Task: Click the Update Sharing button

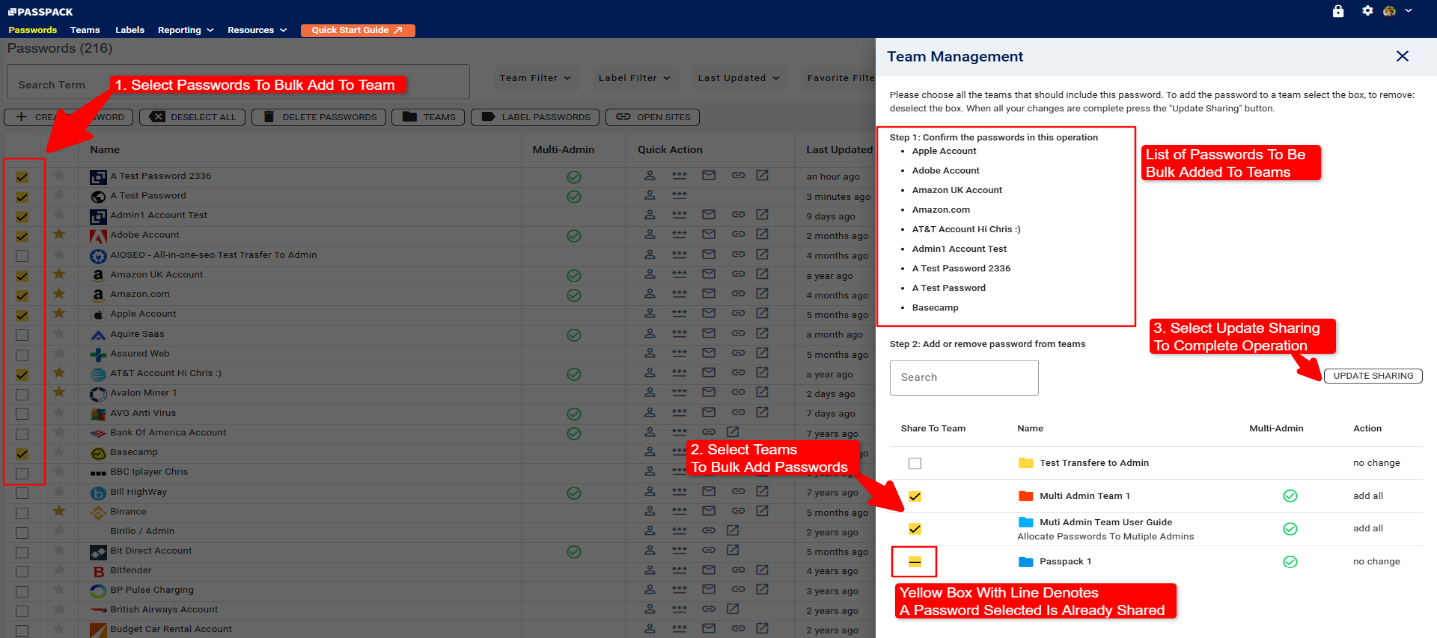Action: (x=1373, y=376)
